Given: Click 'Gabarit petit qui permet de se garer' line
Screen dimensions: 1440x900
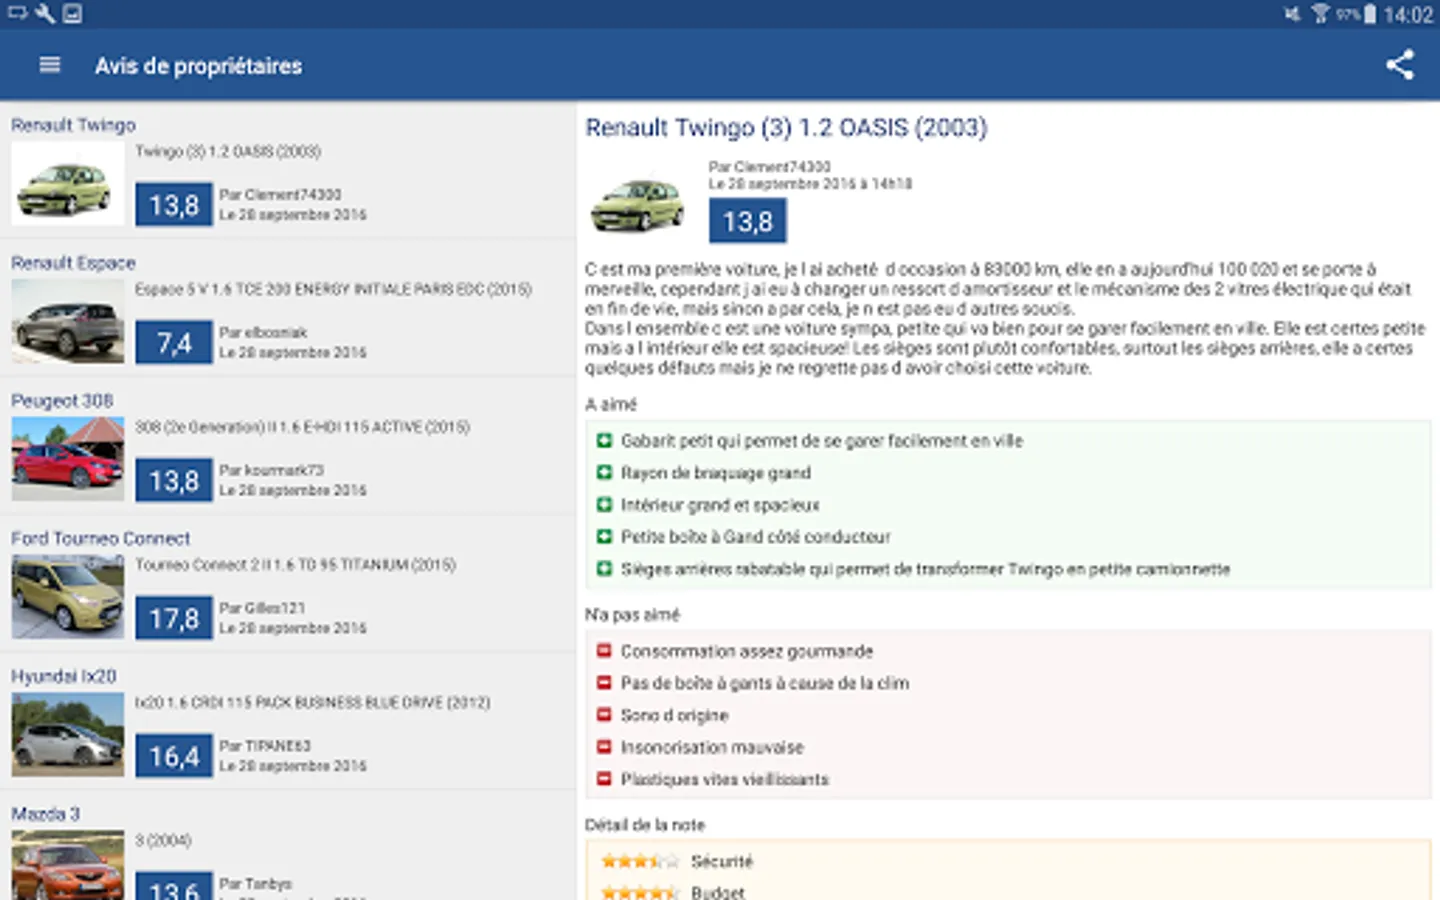Looking at the screenshot, I should click(x=822, y=441).
